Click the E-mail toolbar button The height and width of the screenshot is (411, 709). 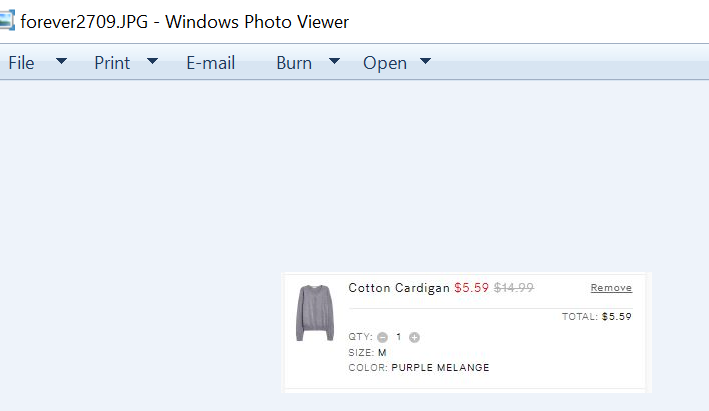click(x=210, y=63)
